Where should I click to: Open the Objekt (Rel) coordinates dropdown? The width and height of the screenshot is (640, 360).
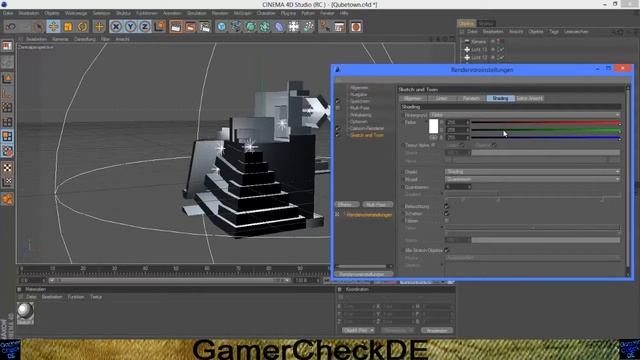pyautogui.click(x=358, y=330)
